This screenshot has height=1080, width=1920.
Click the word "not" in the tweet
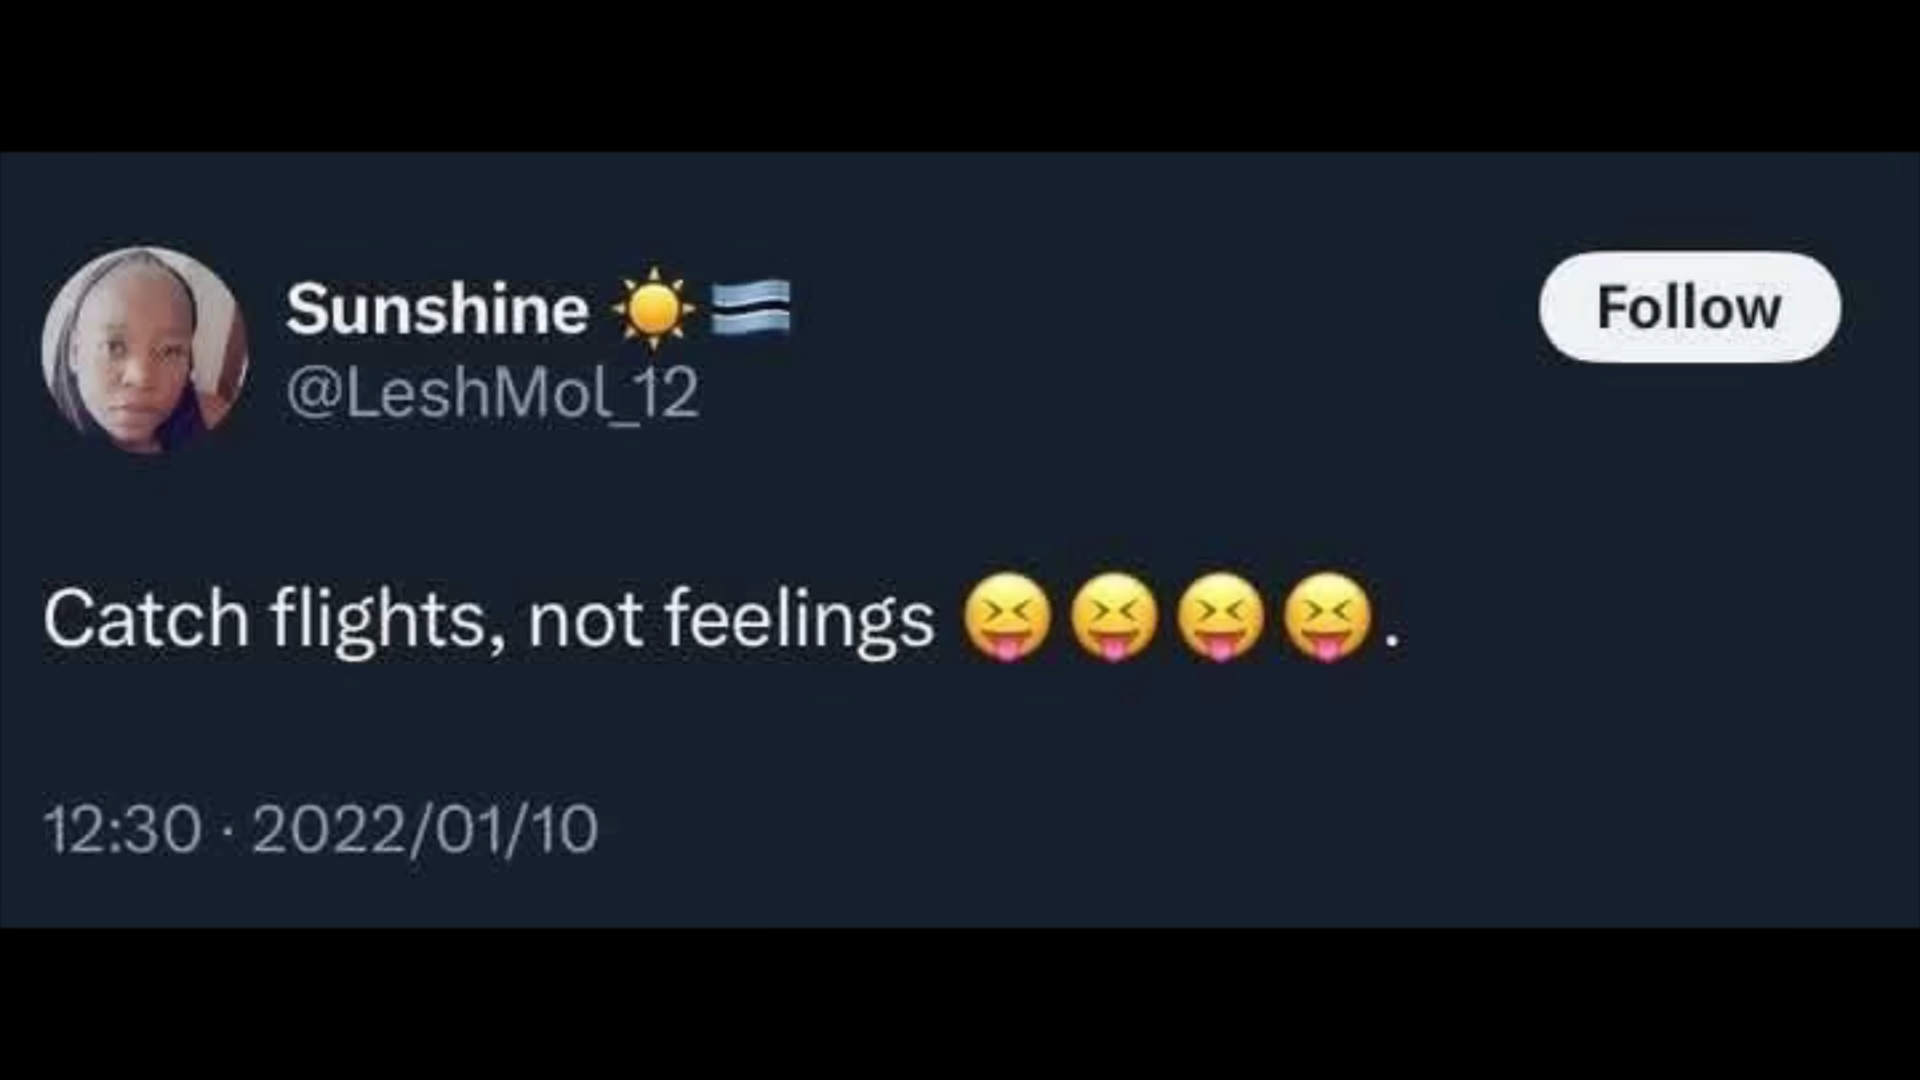585,619
